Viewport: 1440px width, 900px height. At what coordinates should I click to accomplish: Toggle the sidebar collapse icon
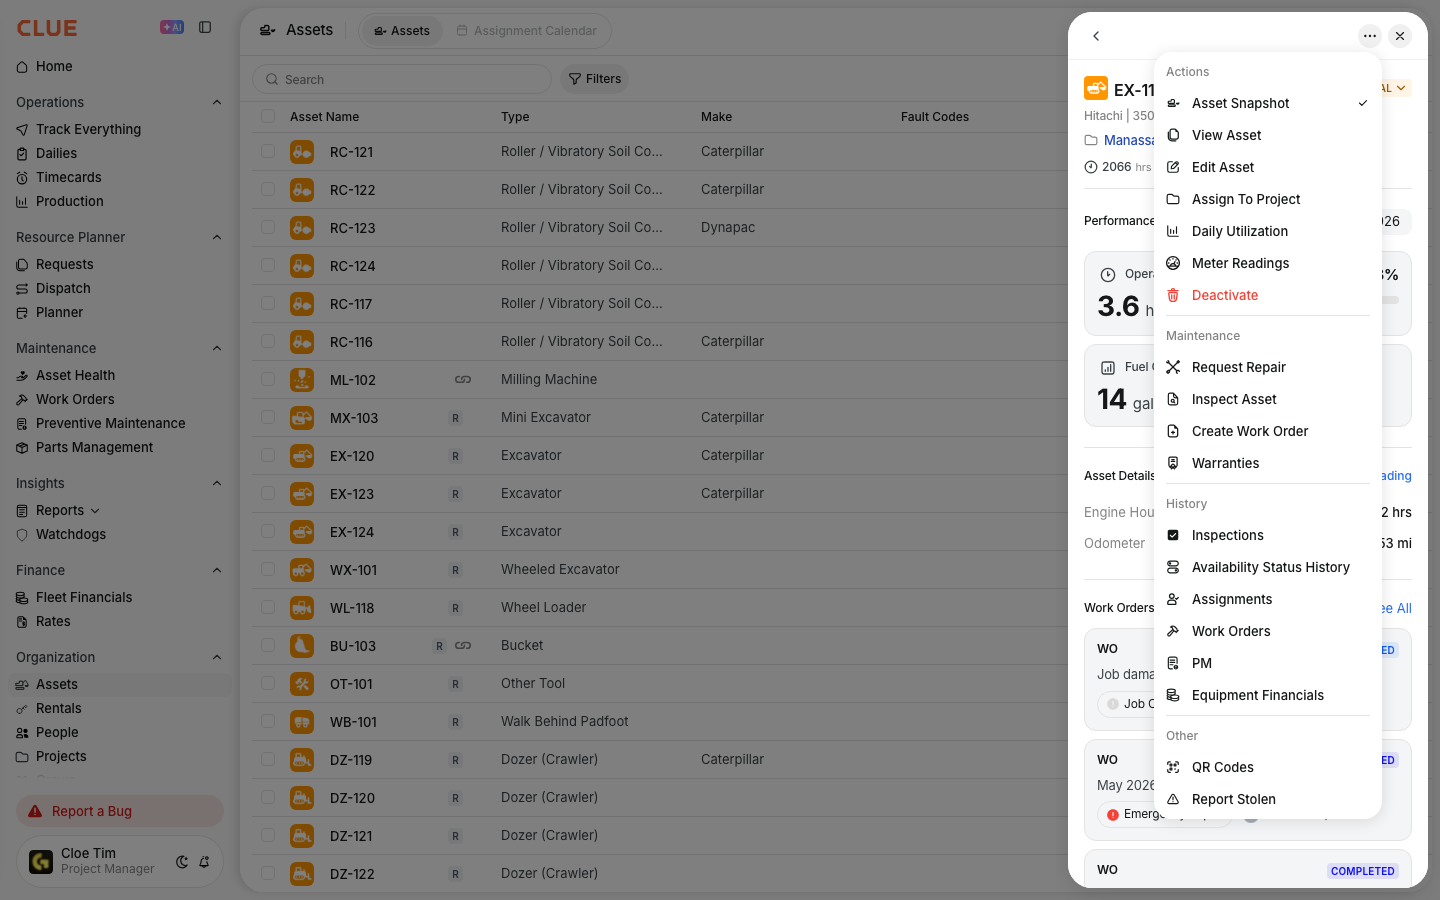(x=205, y=27)
